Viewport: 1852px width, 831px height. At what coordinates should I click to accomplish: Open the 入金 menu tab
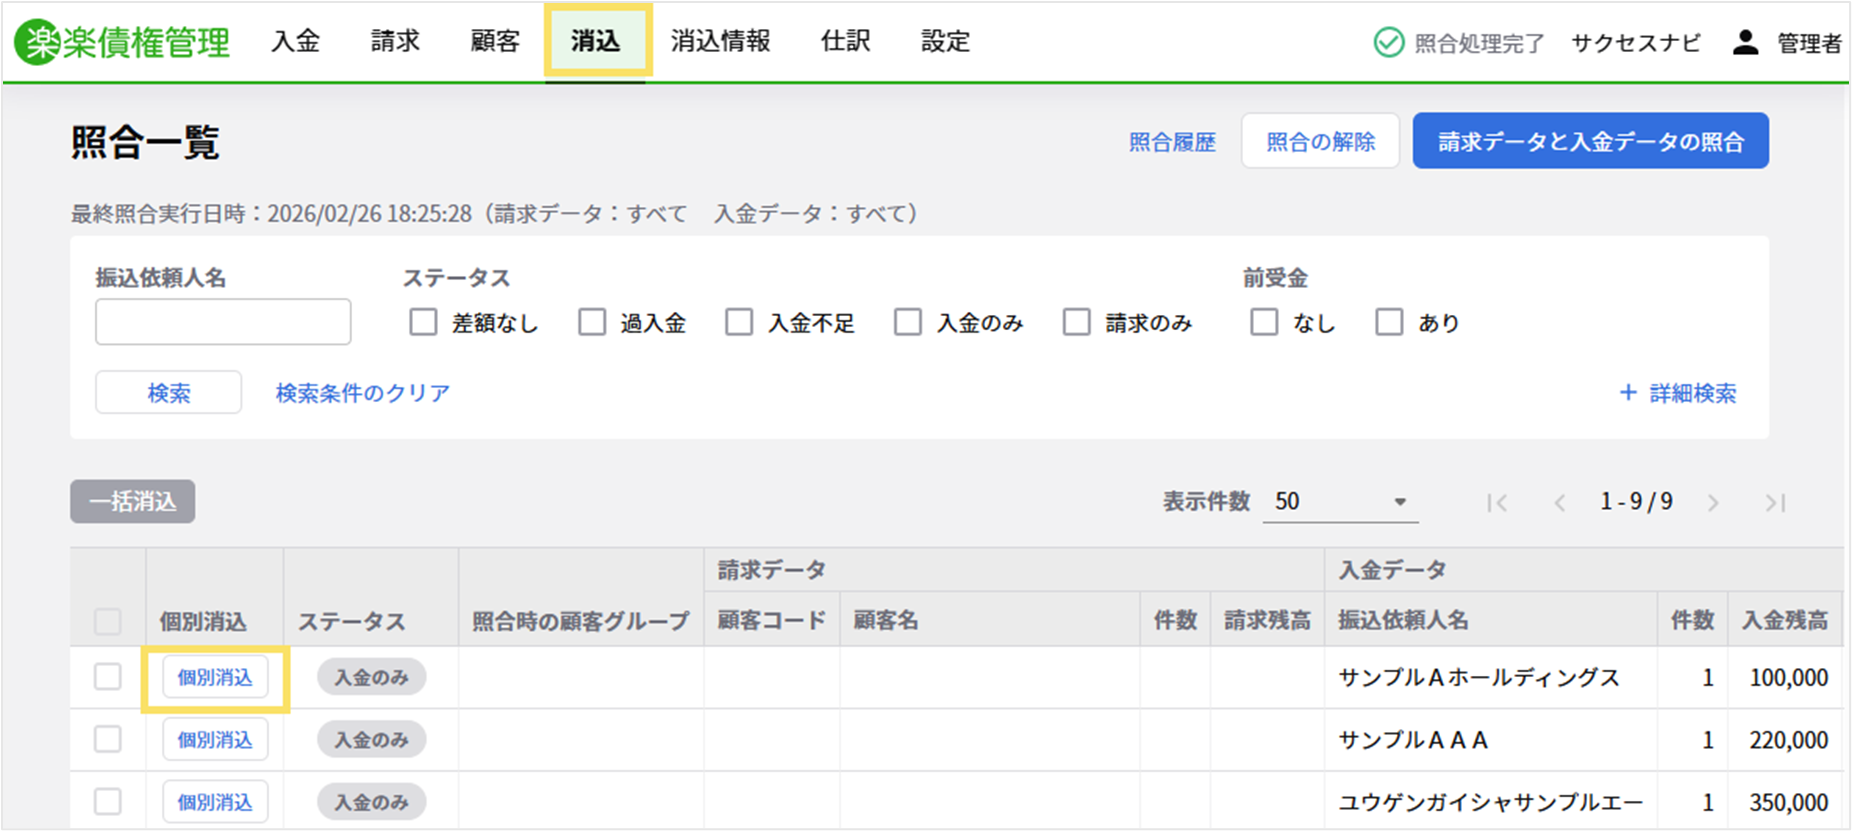296,41
